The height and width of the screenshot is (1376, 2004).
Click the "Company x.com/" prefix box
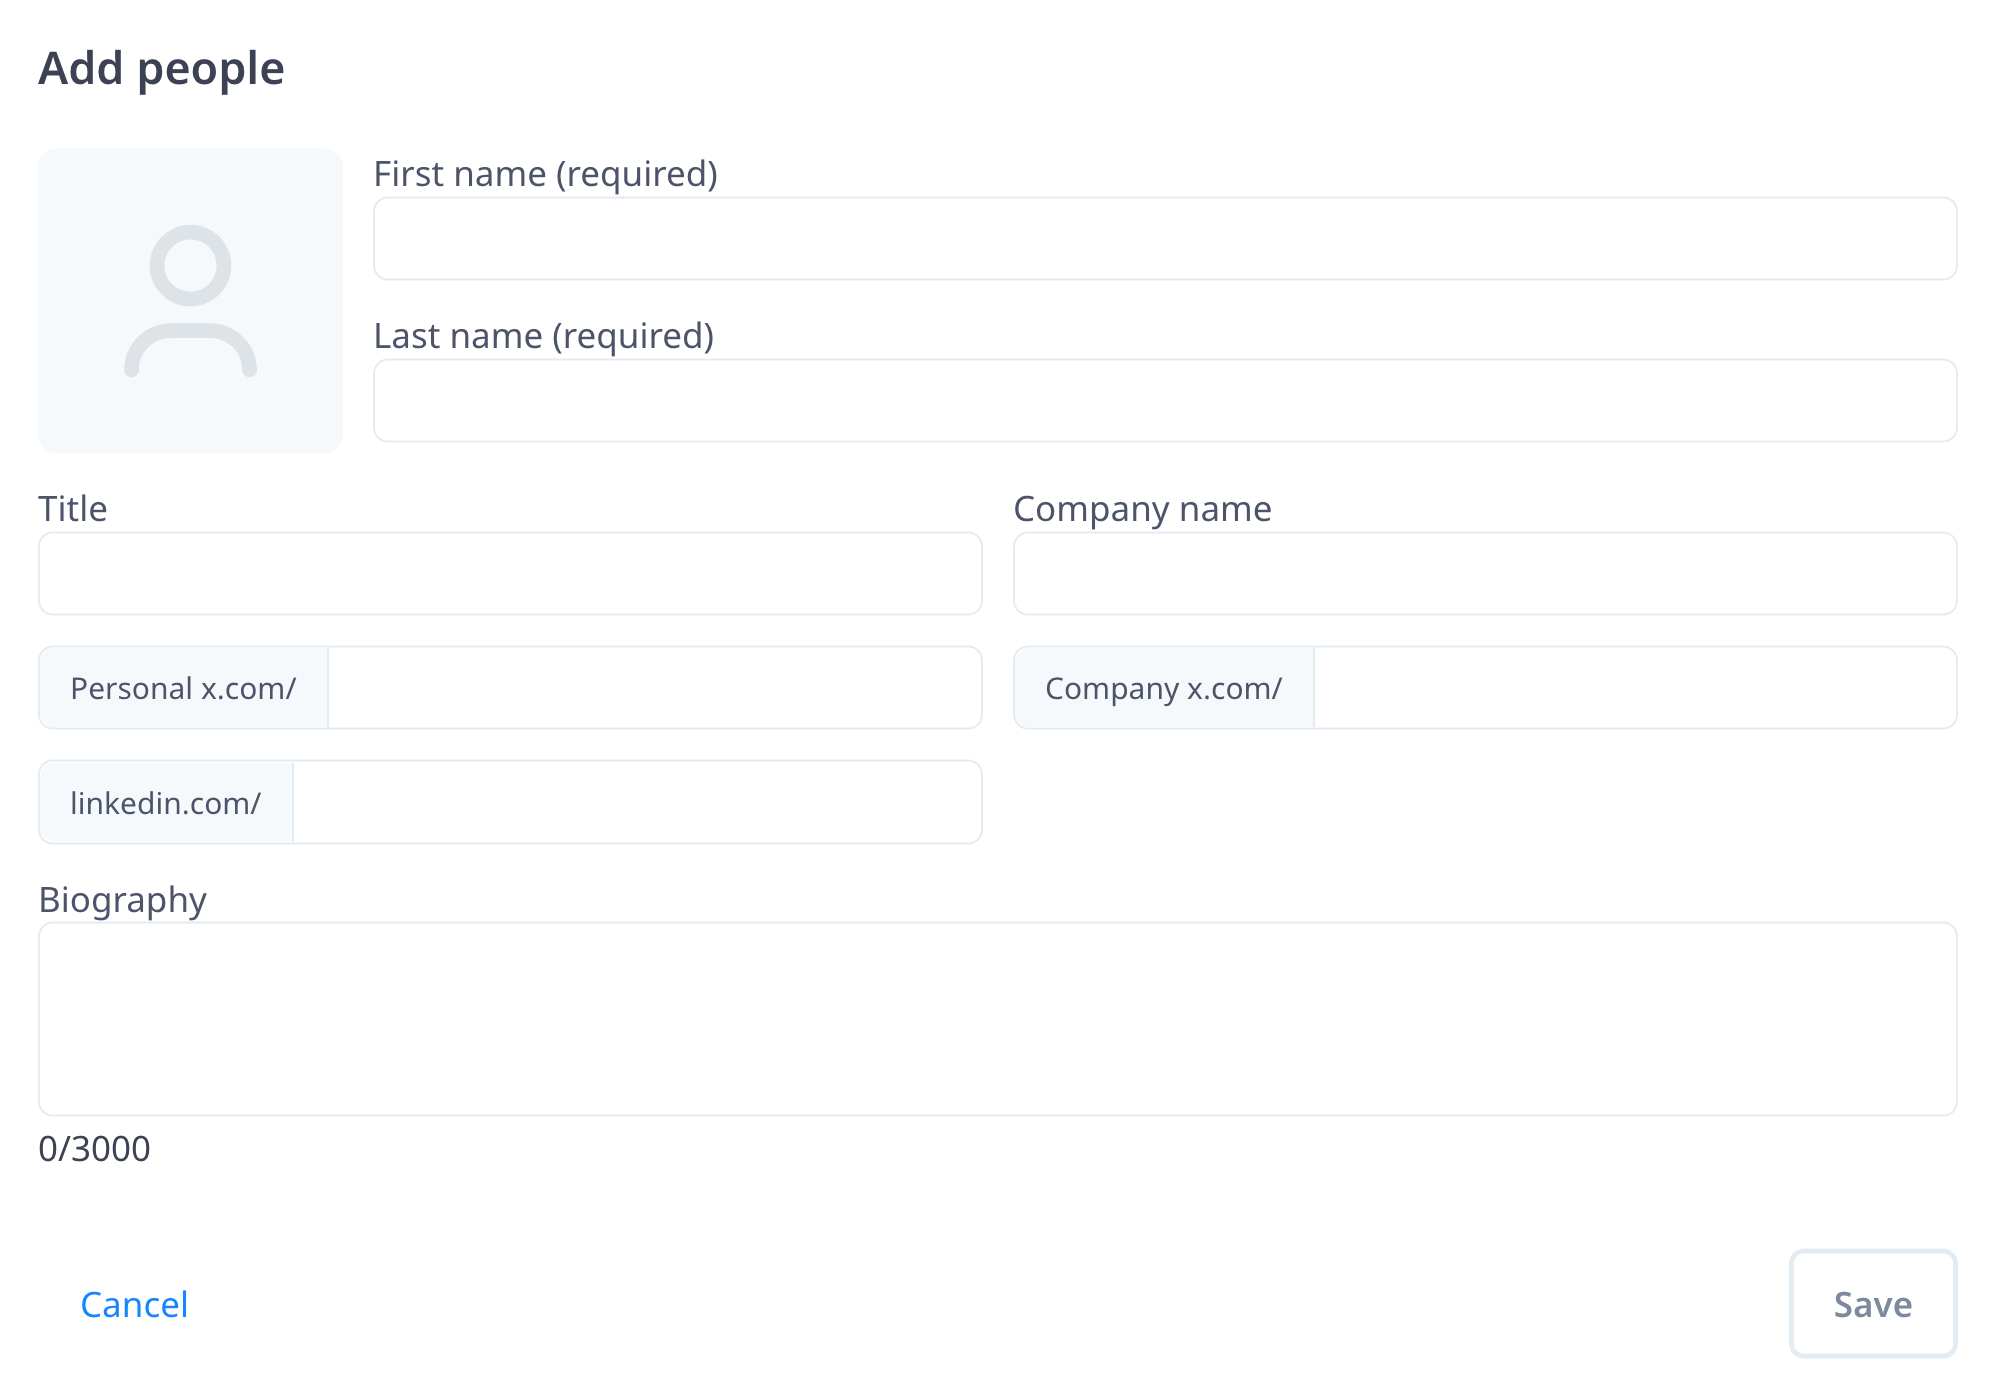[1163, 688]
